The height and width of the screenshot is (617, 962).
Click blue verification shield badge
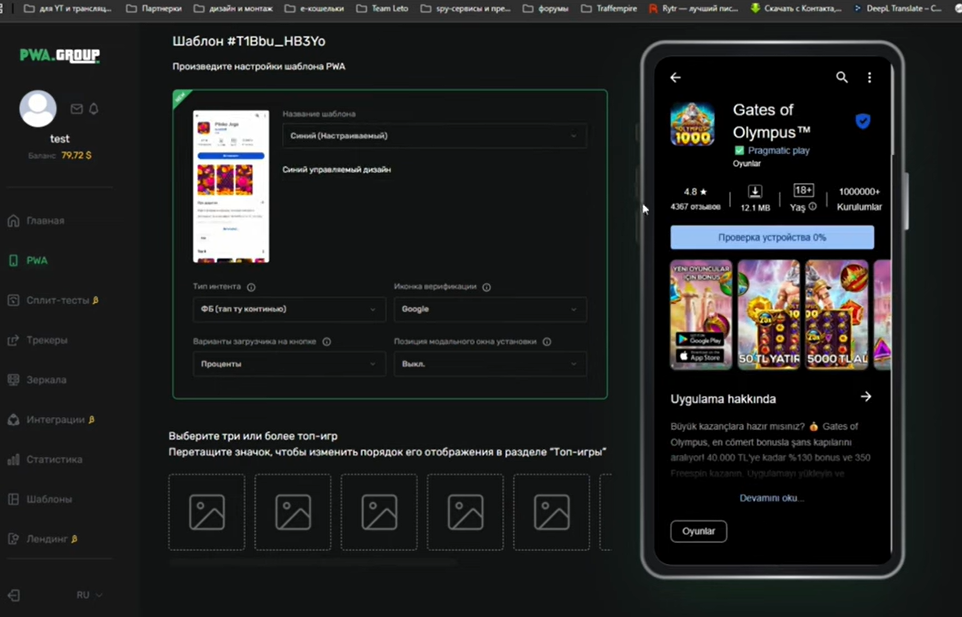[x=863, y=121]
